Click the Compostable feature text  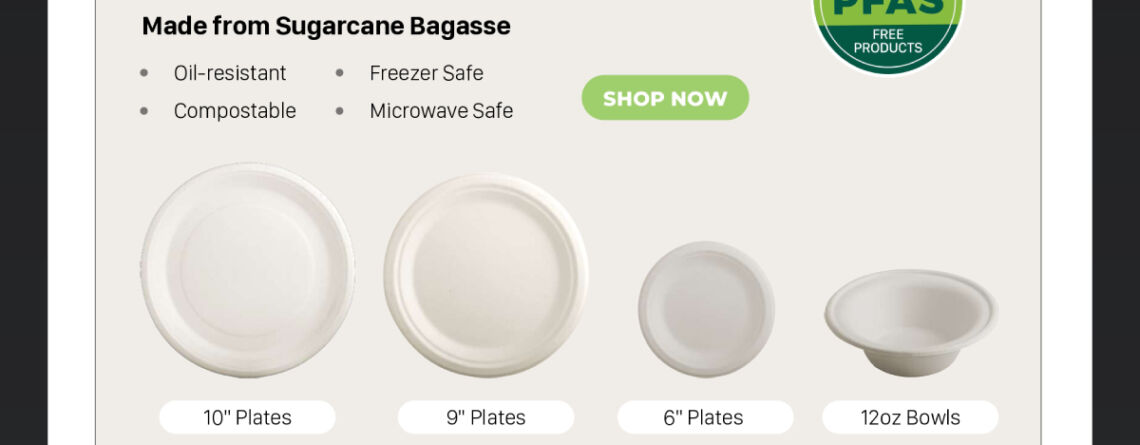pyautogui.click(x=235, y=111)
